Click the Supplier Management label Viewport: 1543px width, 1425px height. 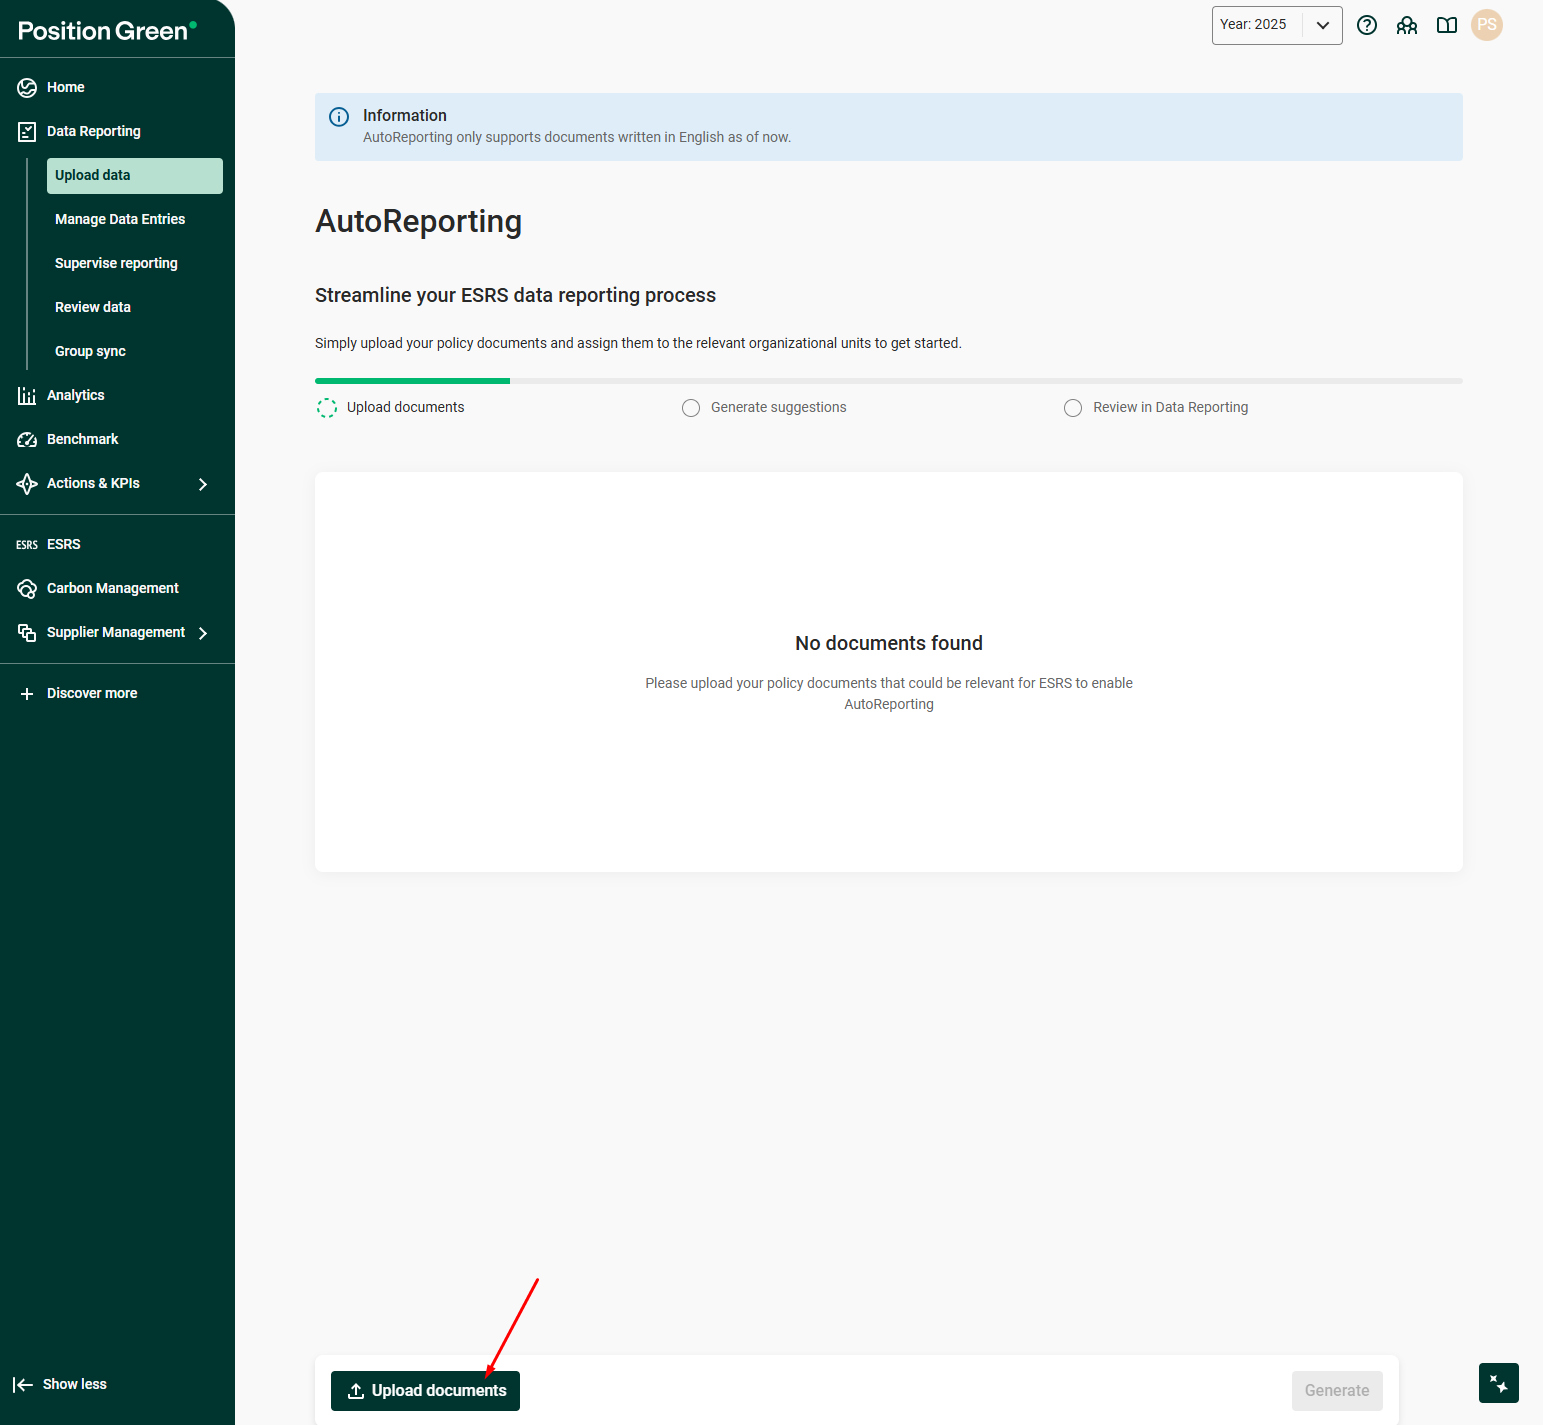coord(116,633)
